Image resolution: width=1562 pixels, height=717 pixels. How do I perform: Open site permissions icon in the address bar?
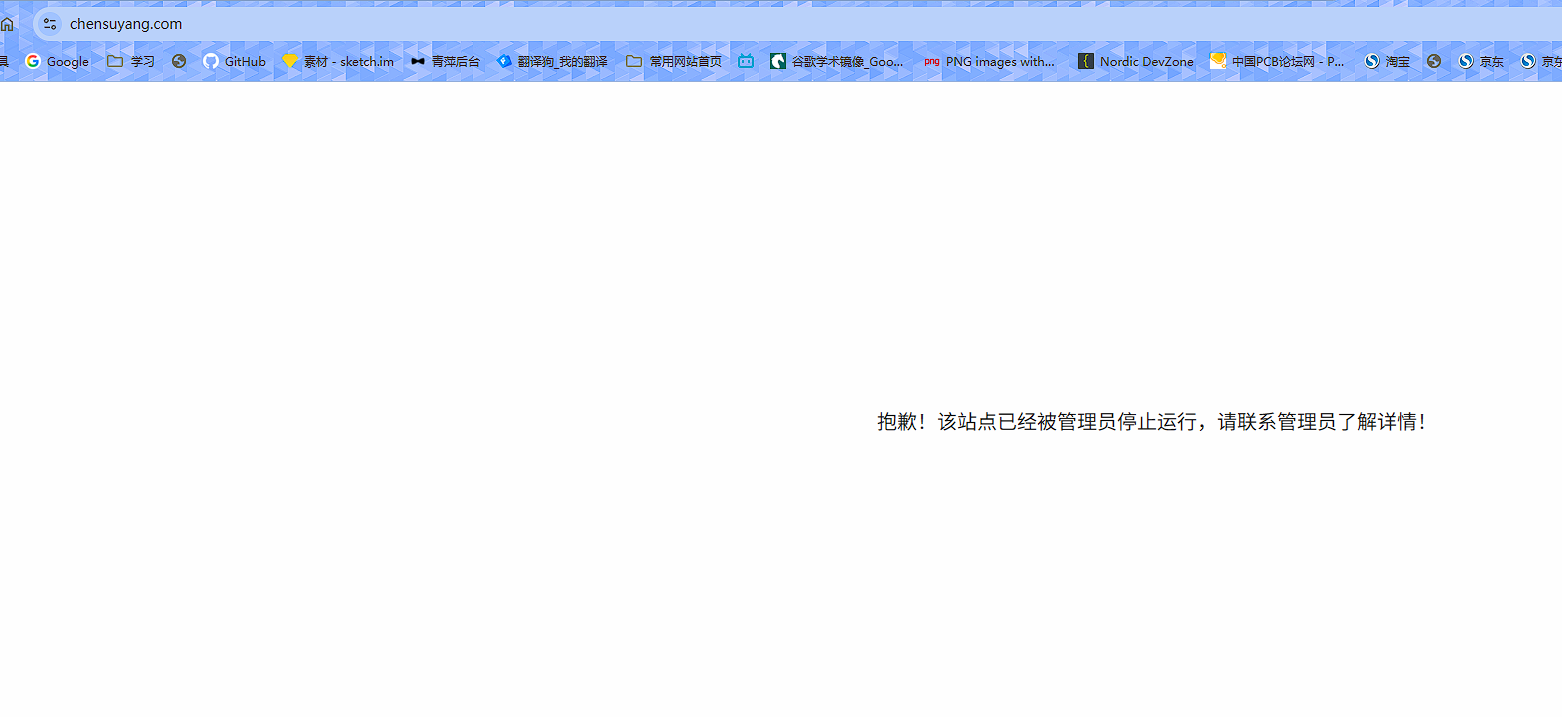[x=49, y=23]
